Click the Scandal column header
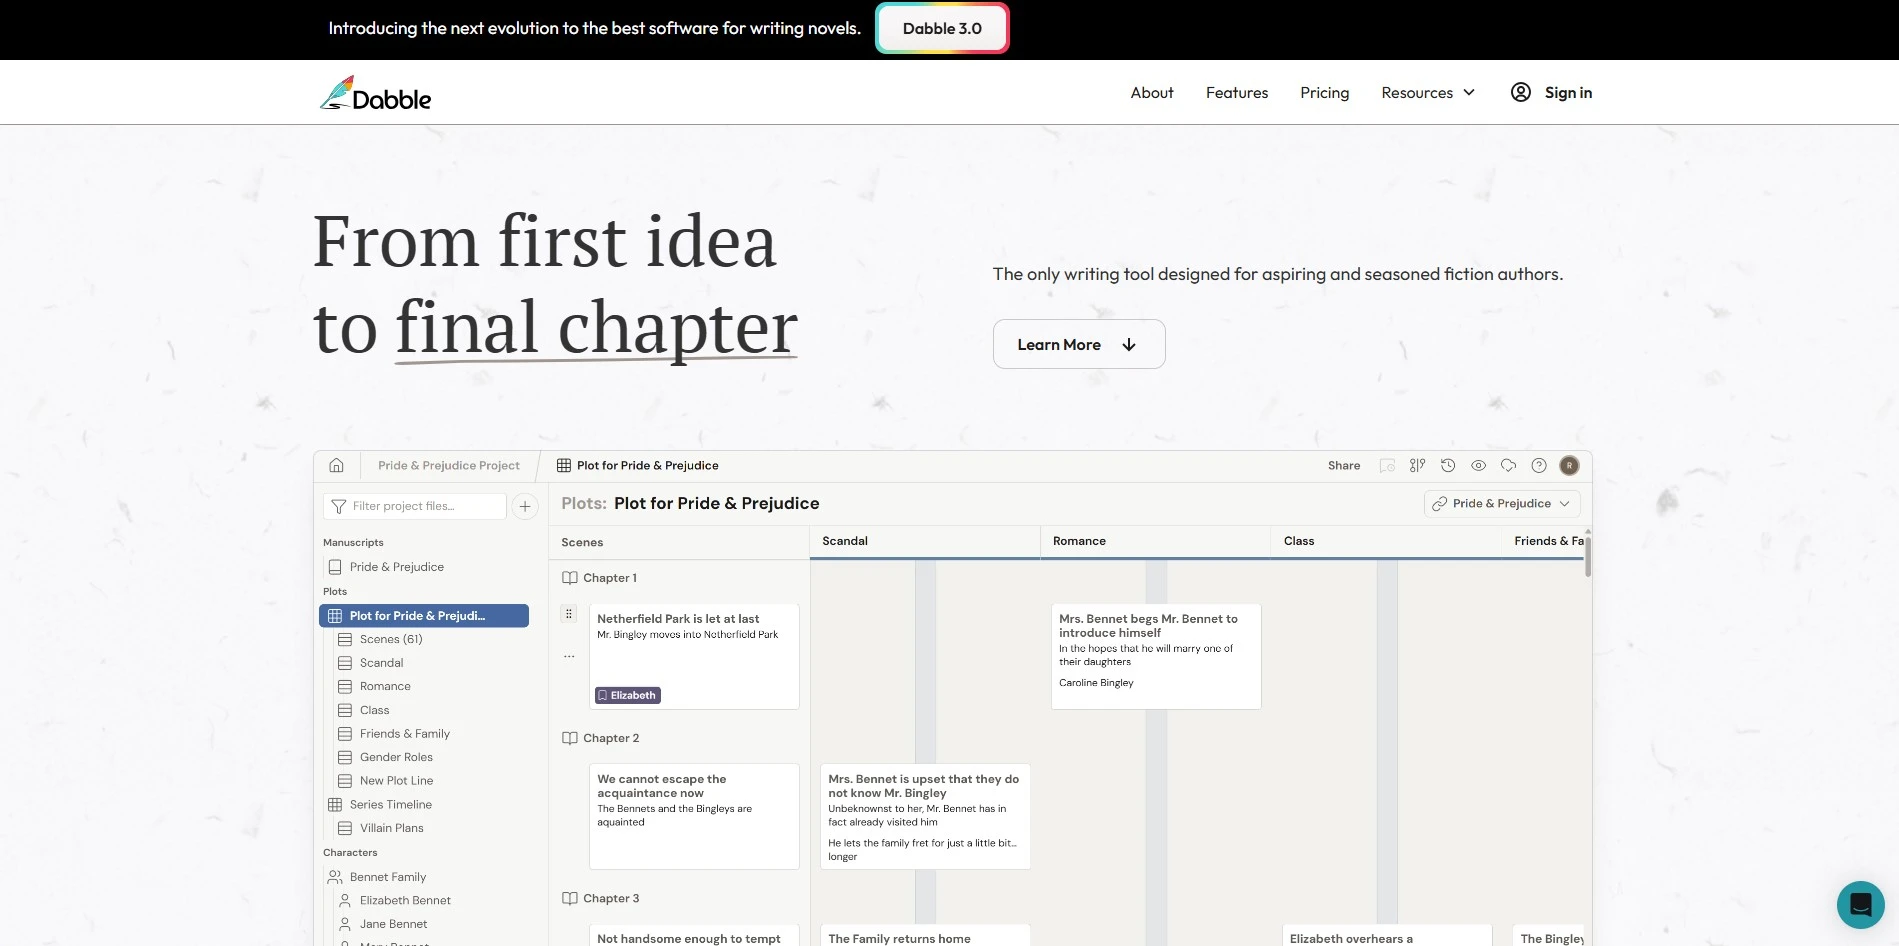The image size is (1899, 946). point(925,541)
